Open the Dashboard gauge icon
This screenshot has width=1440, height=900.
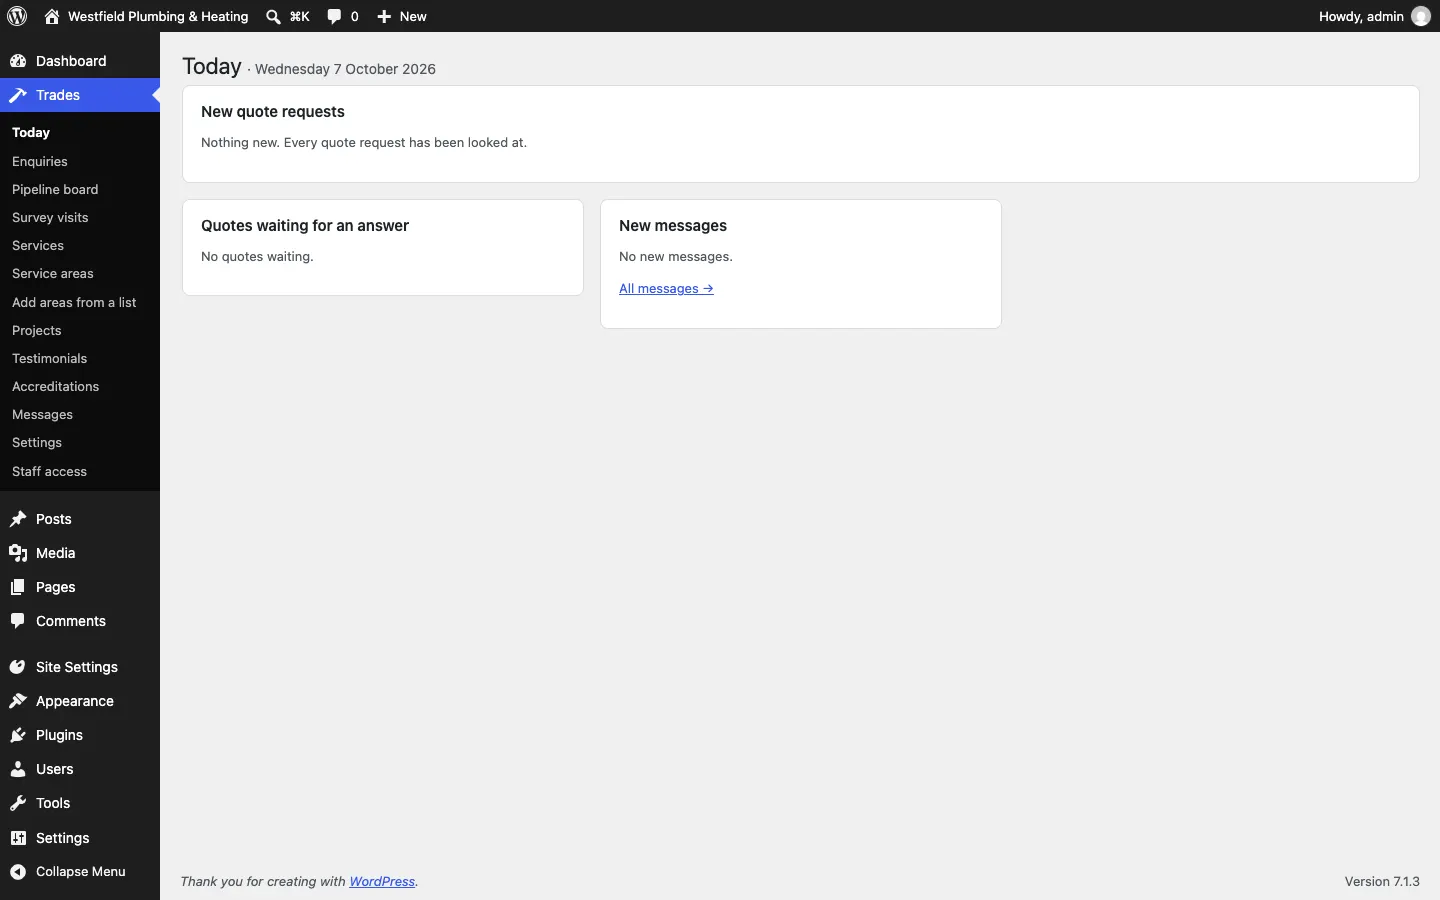[x=18, y=61]
